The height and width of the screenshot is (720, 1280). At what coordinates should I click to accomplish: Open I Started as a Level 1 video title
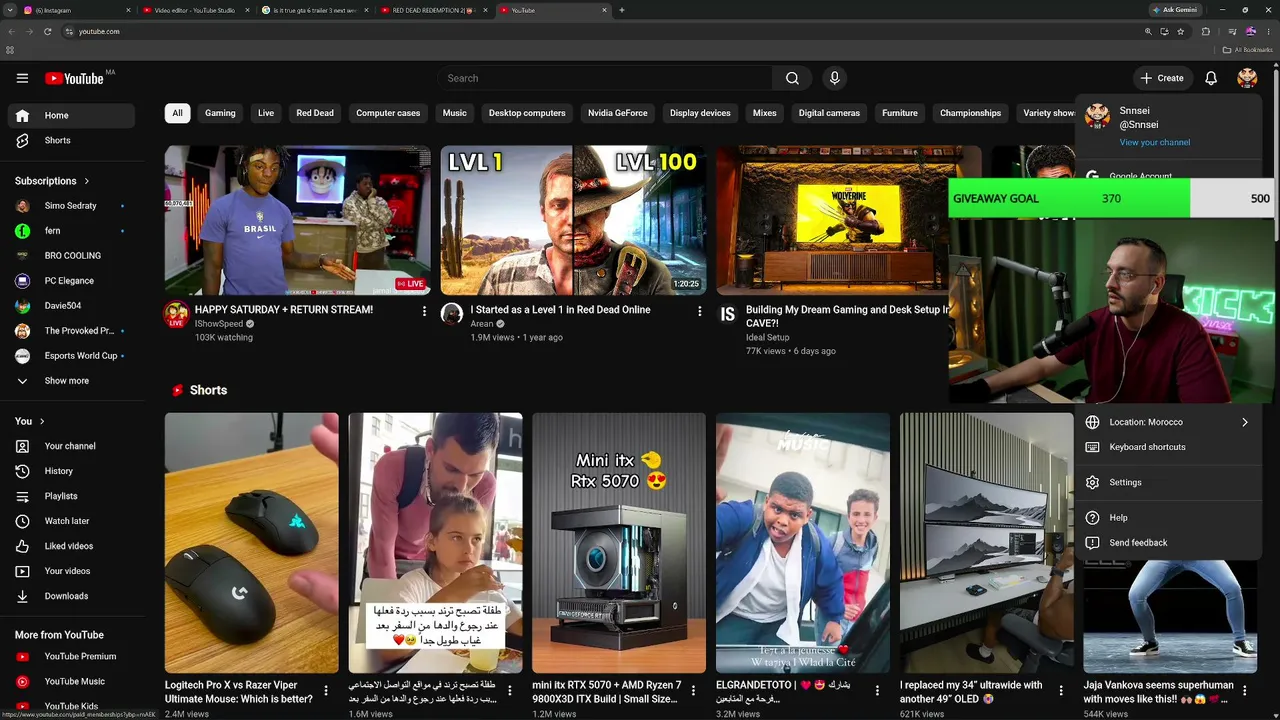pos(561,310)
